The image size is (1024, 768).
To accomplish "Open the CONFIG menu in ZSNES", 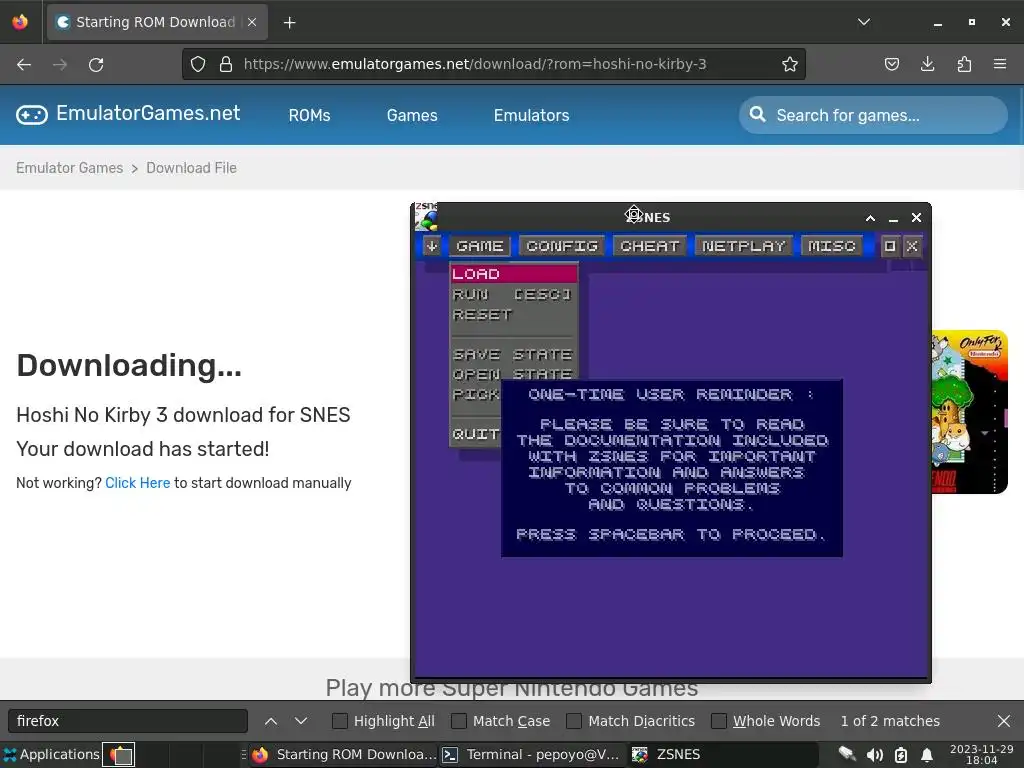I will coord(562,246).
